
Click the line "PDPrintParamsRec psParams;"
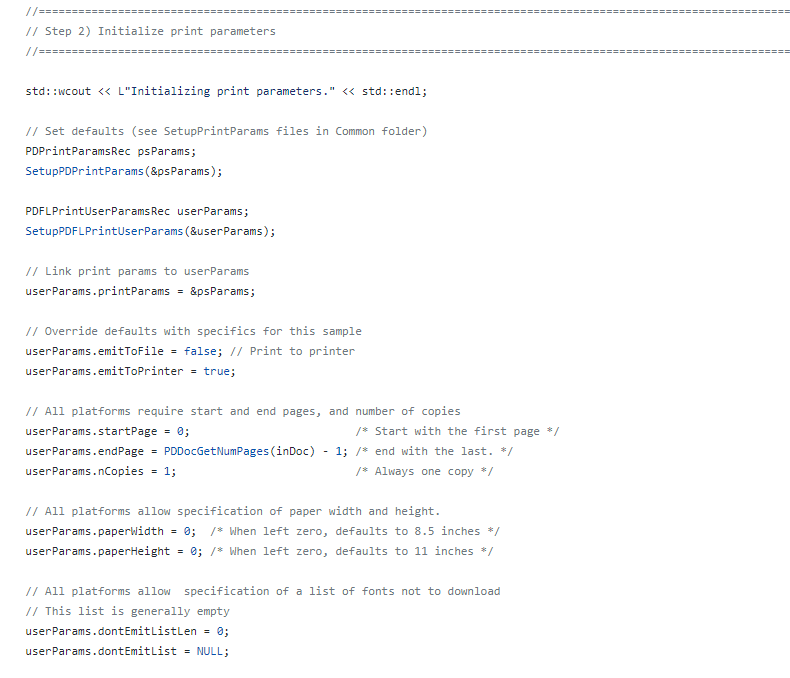pos(111,151)
